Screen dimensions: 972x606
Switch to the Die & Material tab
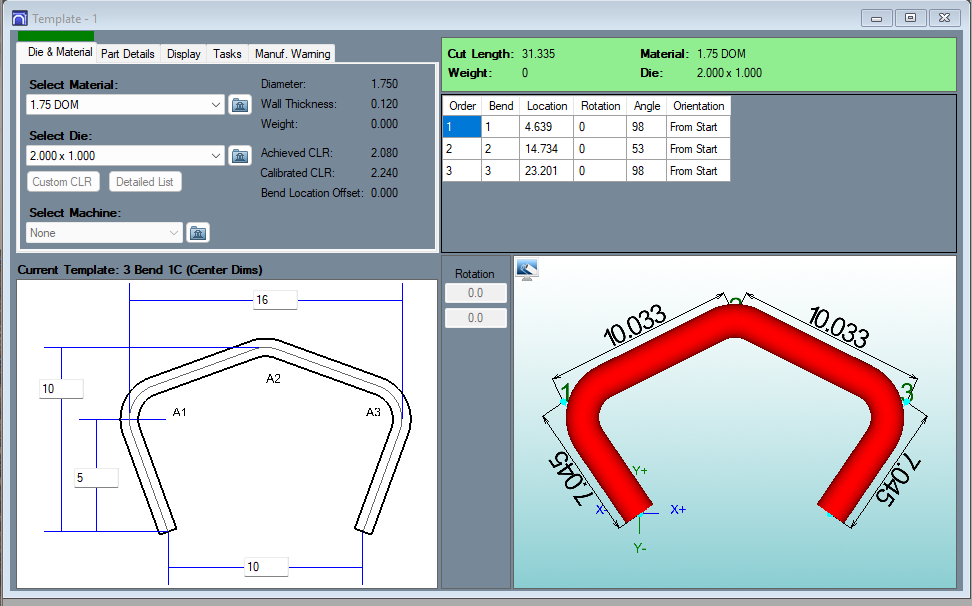click(60, 52)
